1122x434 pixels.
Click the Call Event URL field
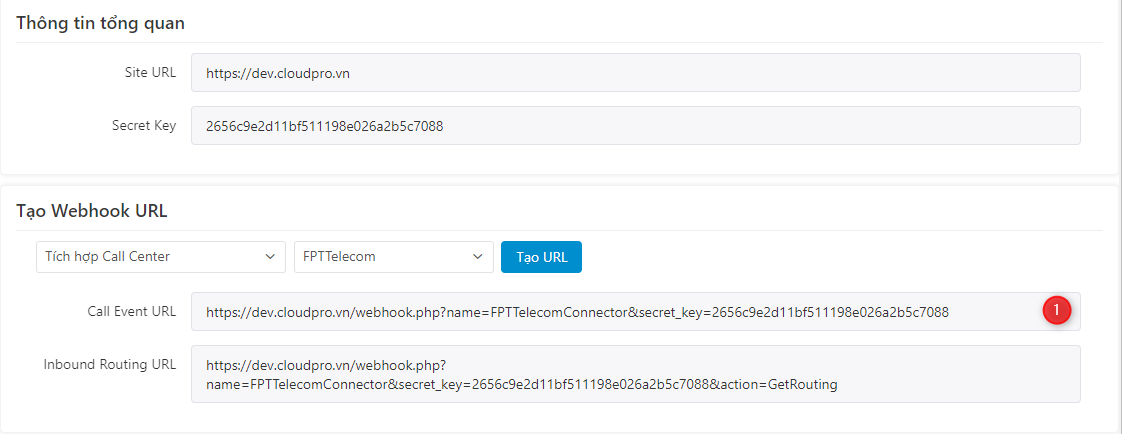click(635, 311)
